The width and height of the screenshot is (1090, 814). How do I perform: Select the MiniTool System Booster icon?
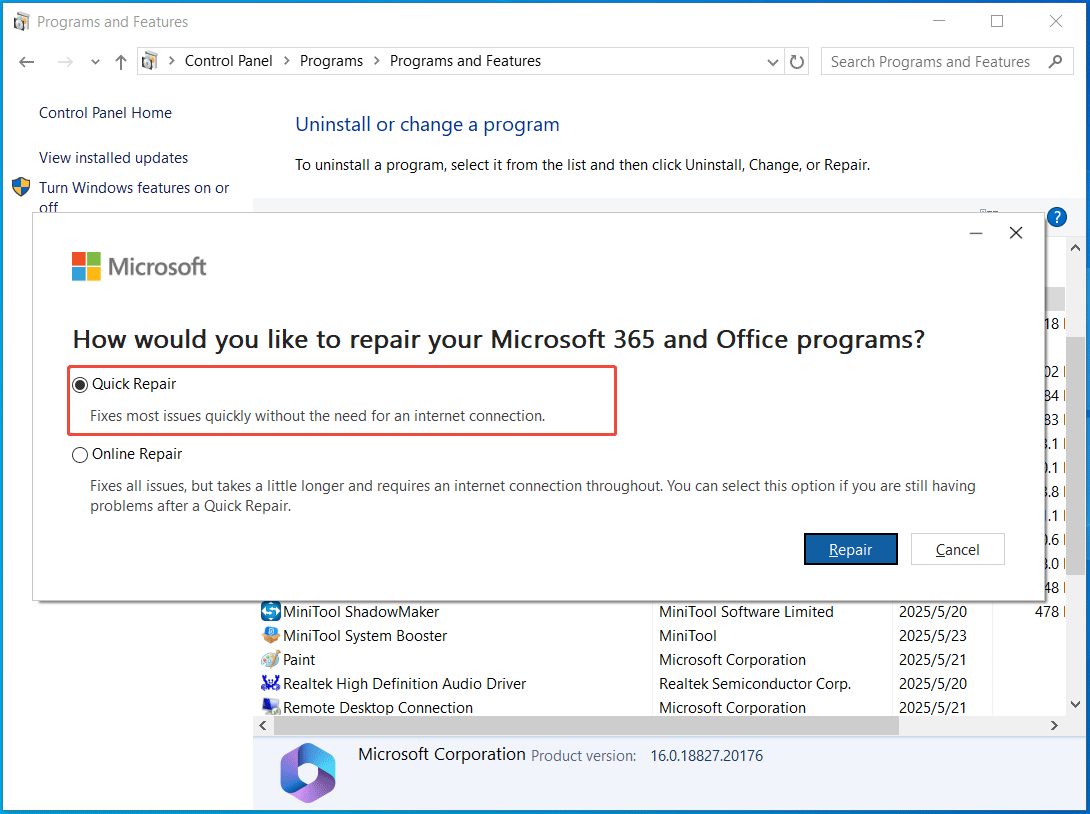[269, 635]
